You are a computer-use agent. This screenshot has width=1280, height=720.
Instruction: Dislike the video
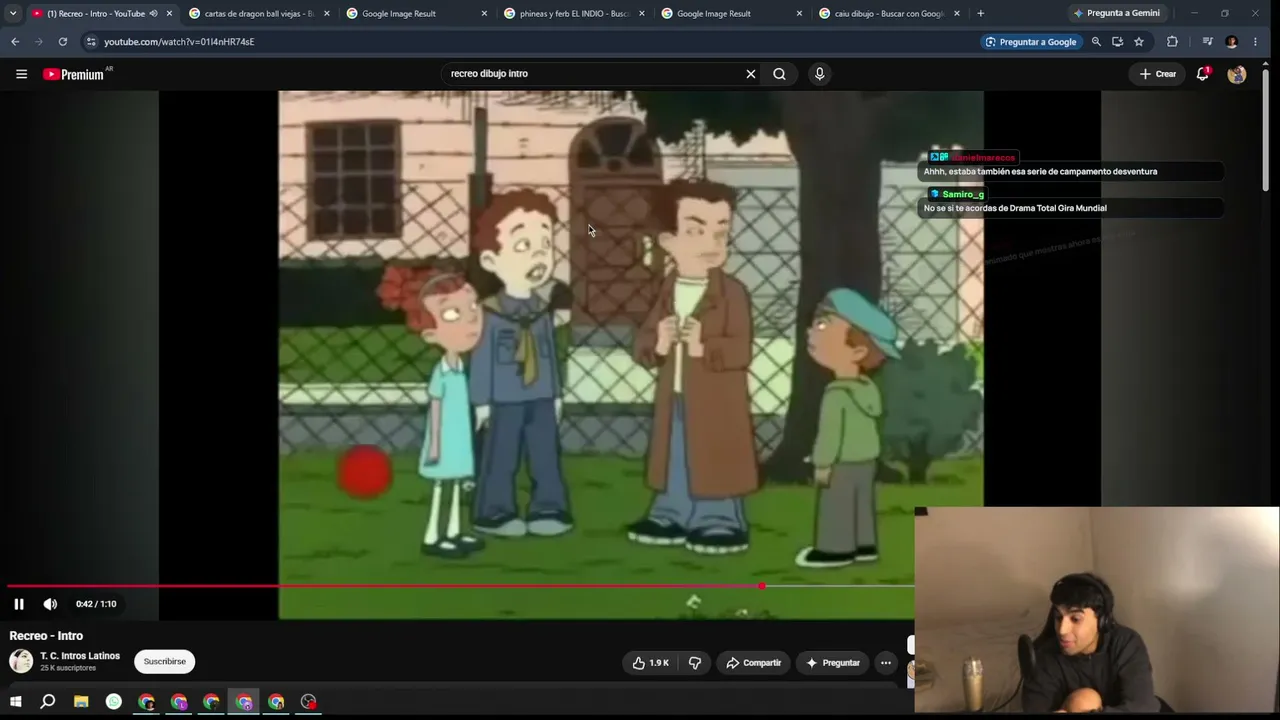[x=695, y=663]
